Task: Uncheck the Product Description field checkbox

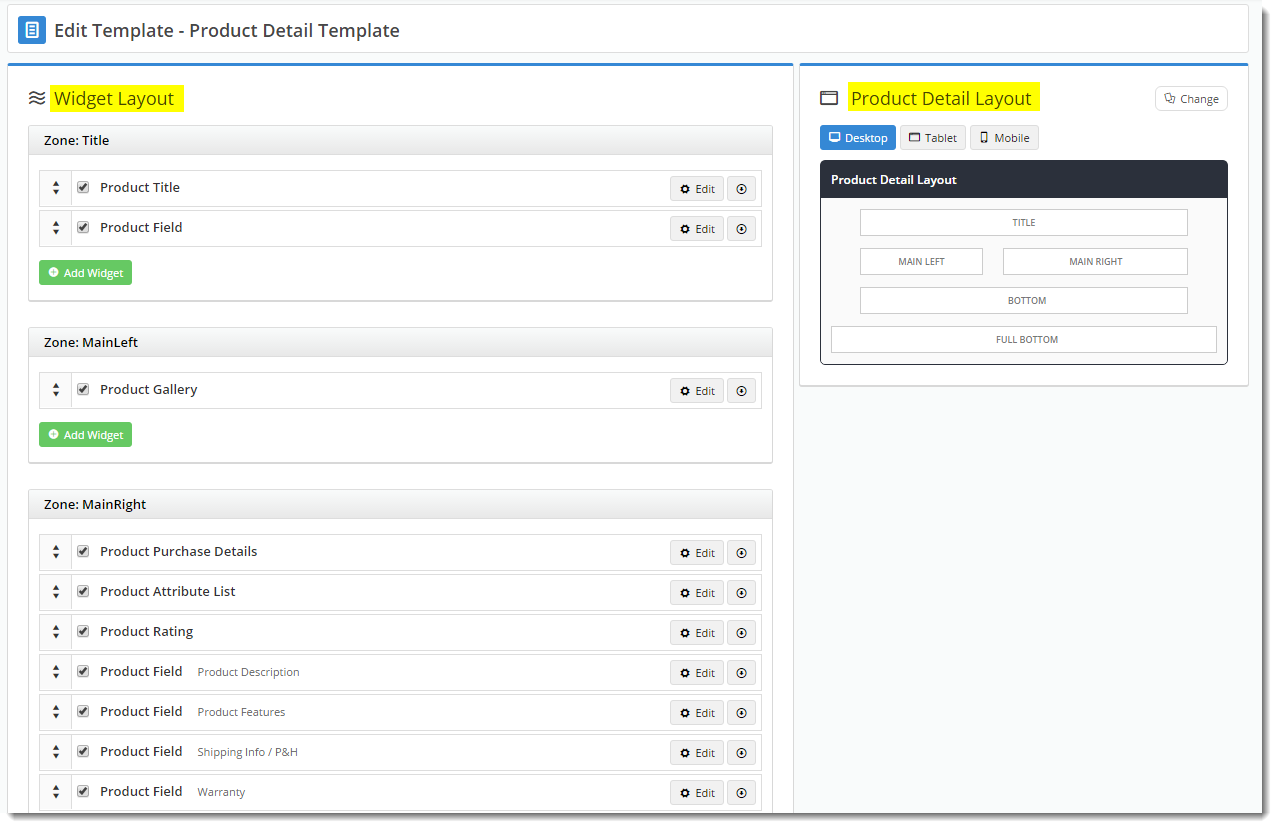Action: tap(83, 671)
